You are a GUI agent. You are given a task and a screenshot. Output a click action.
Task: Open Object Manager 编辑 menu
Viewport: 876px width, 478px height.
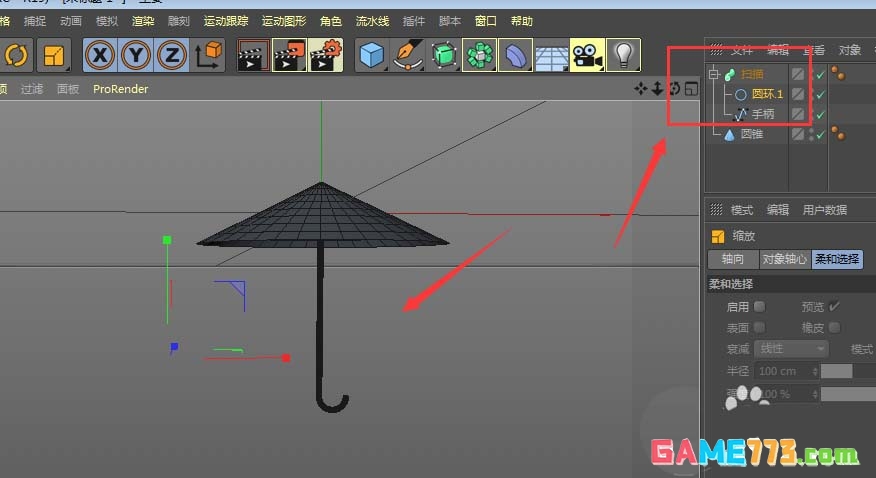[x=778, y=50]
